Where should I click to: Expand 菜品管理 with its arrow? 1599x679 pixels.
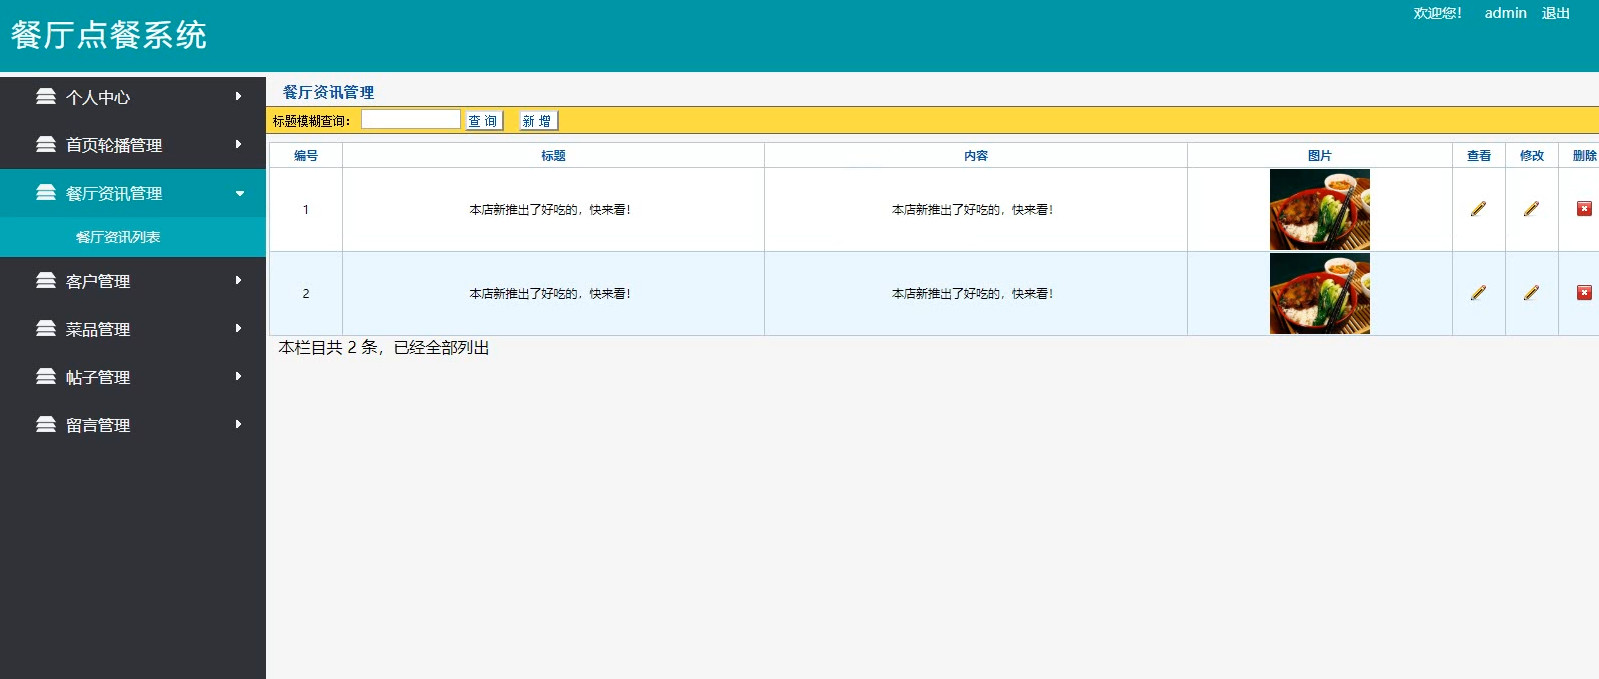click(238, 328)
